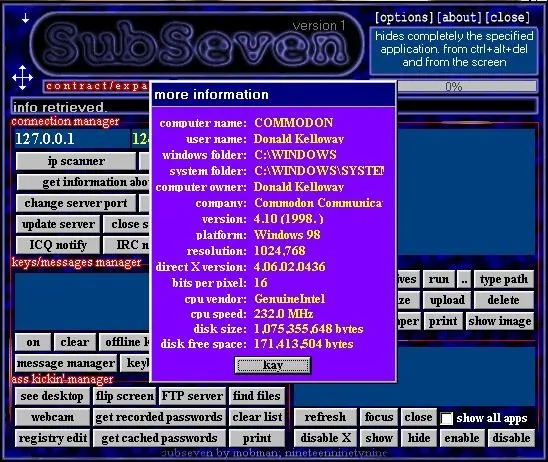Click the see desktop button

click(x=52, y=396)
